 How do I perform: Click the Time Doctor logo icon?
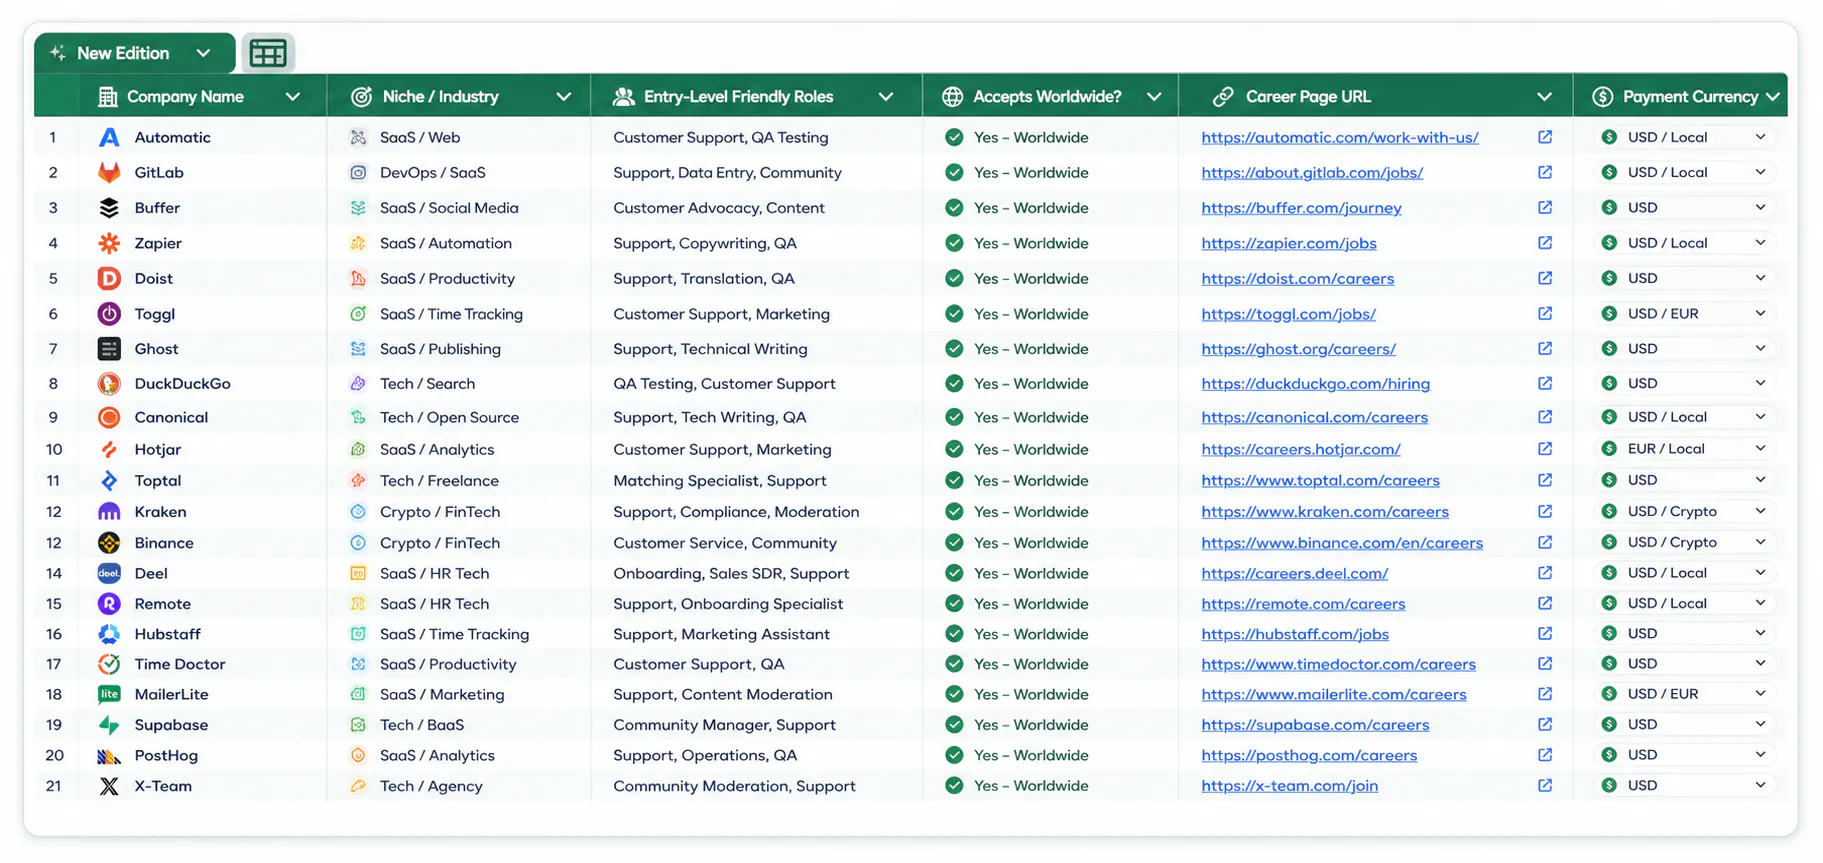pos(109,664)
